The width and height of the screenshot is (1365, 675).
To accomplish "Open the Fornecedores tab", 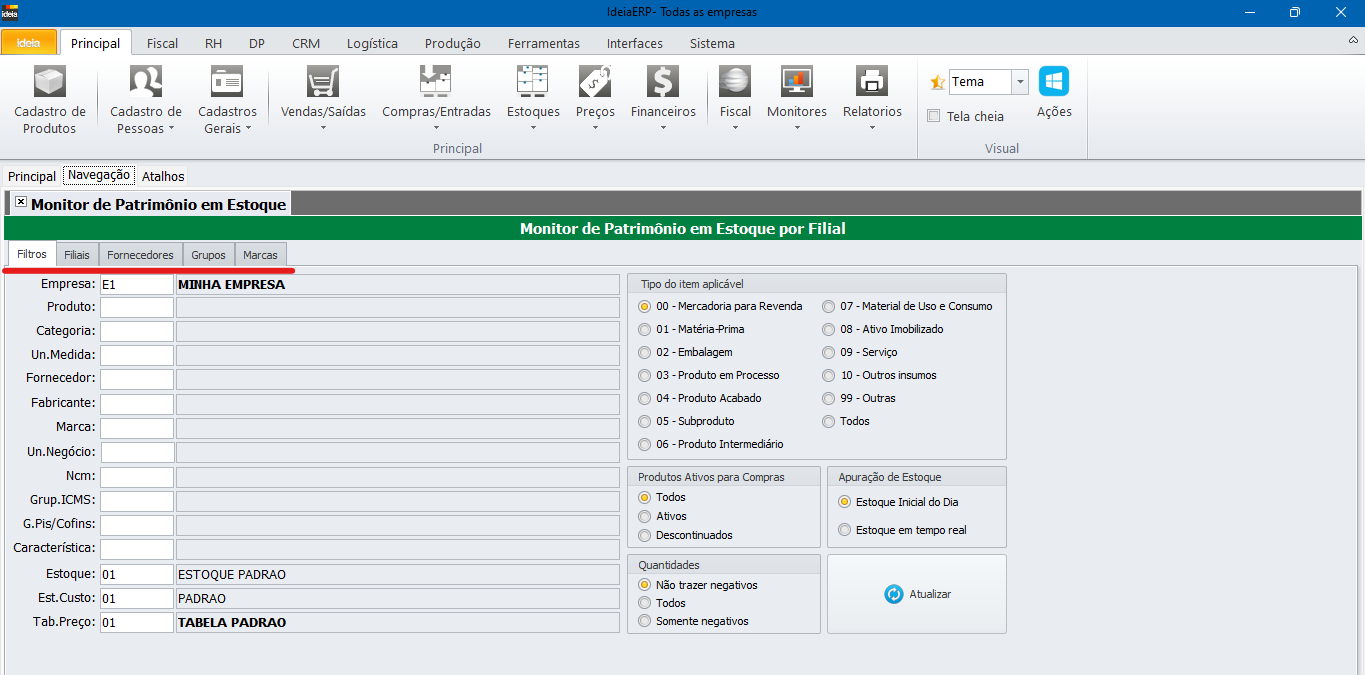I will pyautogui.click(x=140, y=255).
